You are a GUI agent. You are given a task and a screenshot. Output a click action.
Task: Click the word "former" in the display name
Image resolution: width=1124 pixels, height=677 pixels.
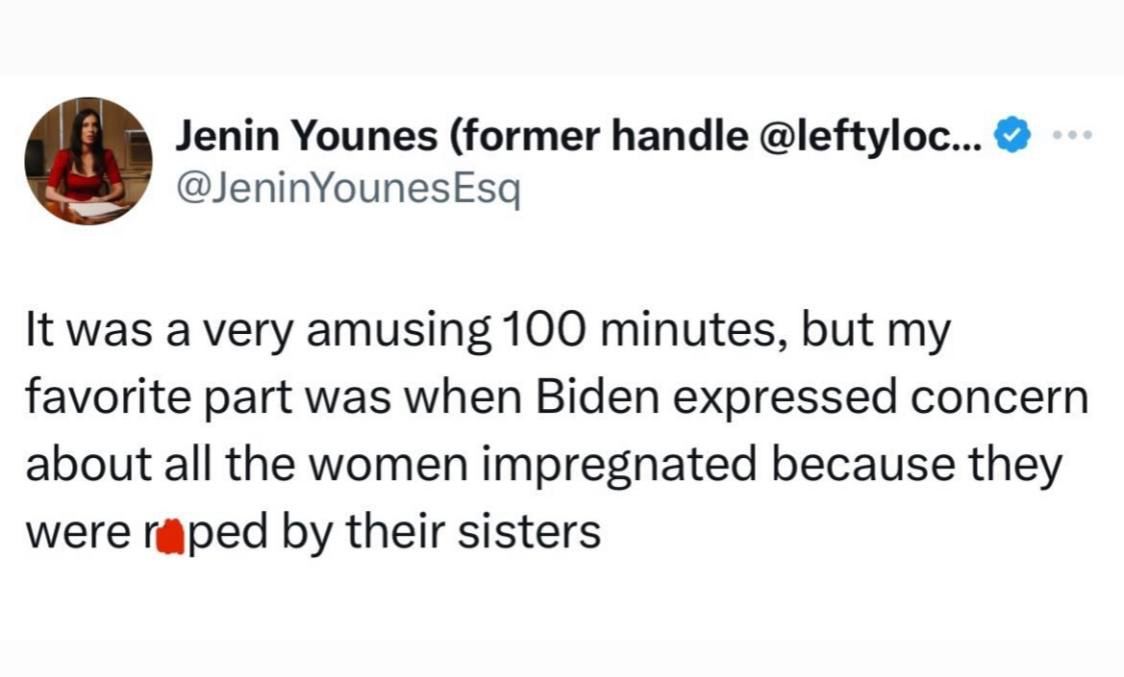coord(523,135)
